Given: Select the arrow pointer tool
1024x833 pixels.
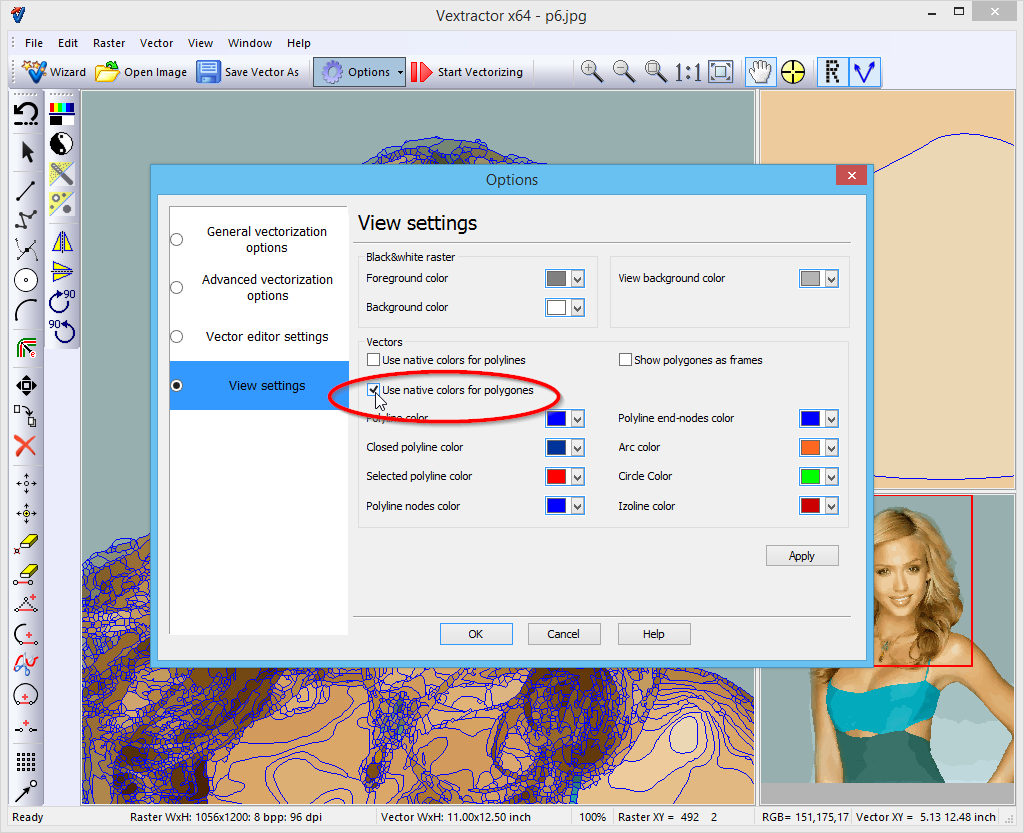Looking at the screenshot, I should point(27,152).
